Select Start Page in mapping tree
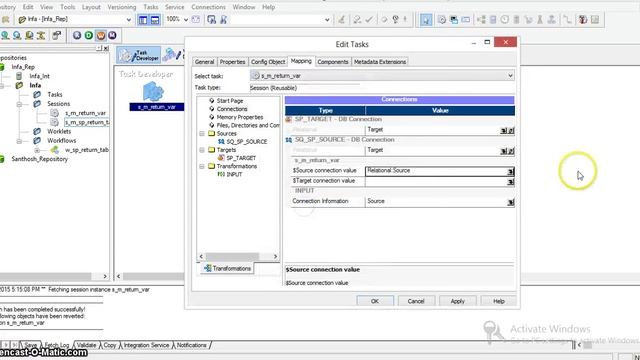 229,100
